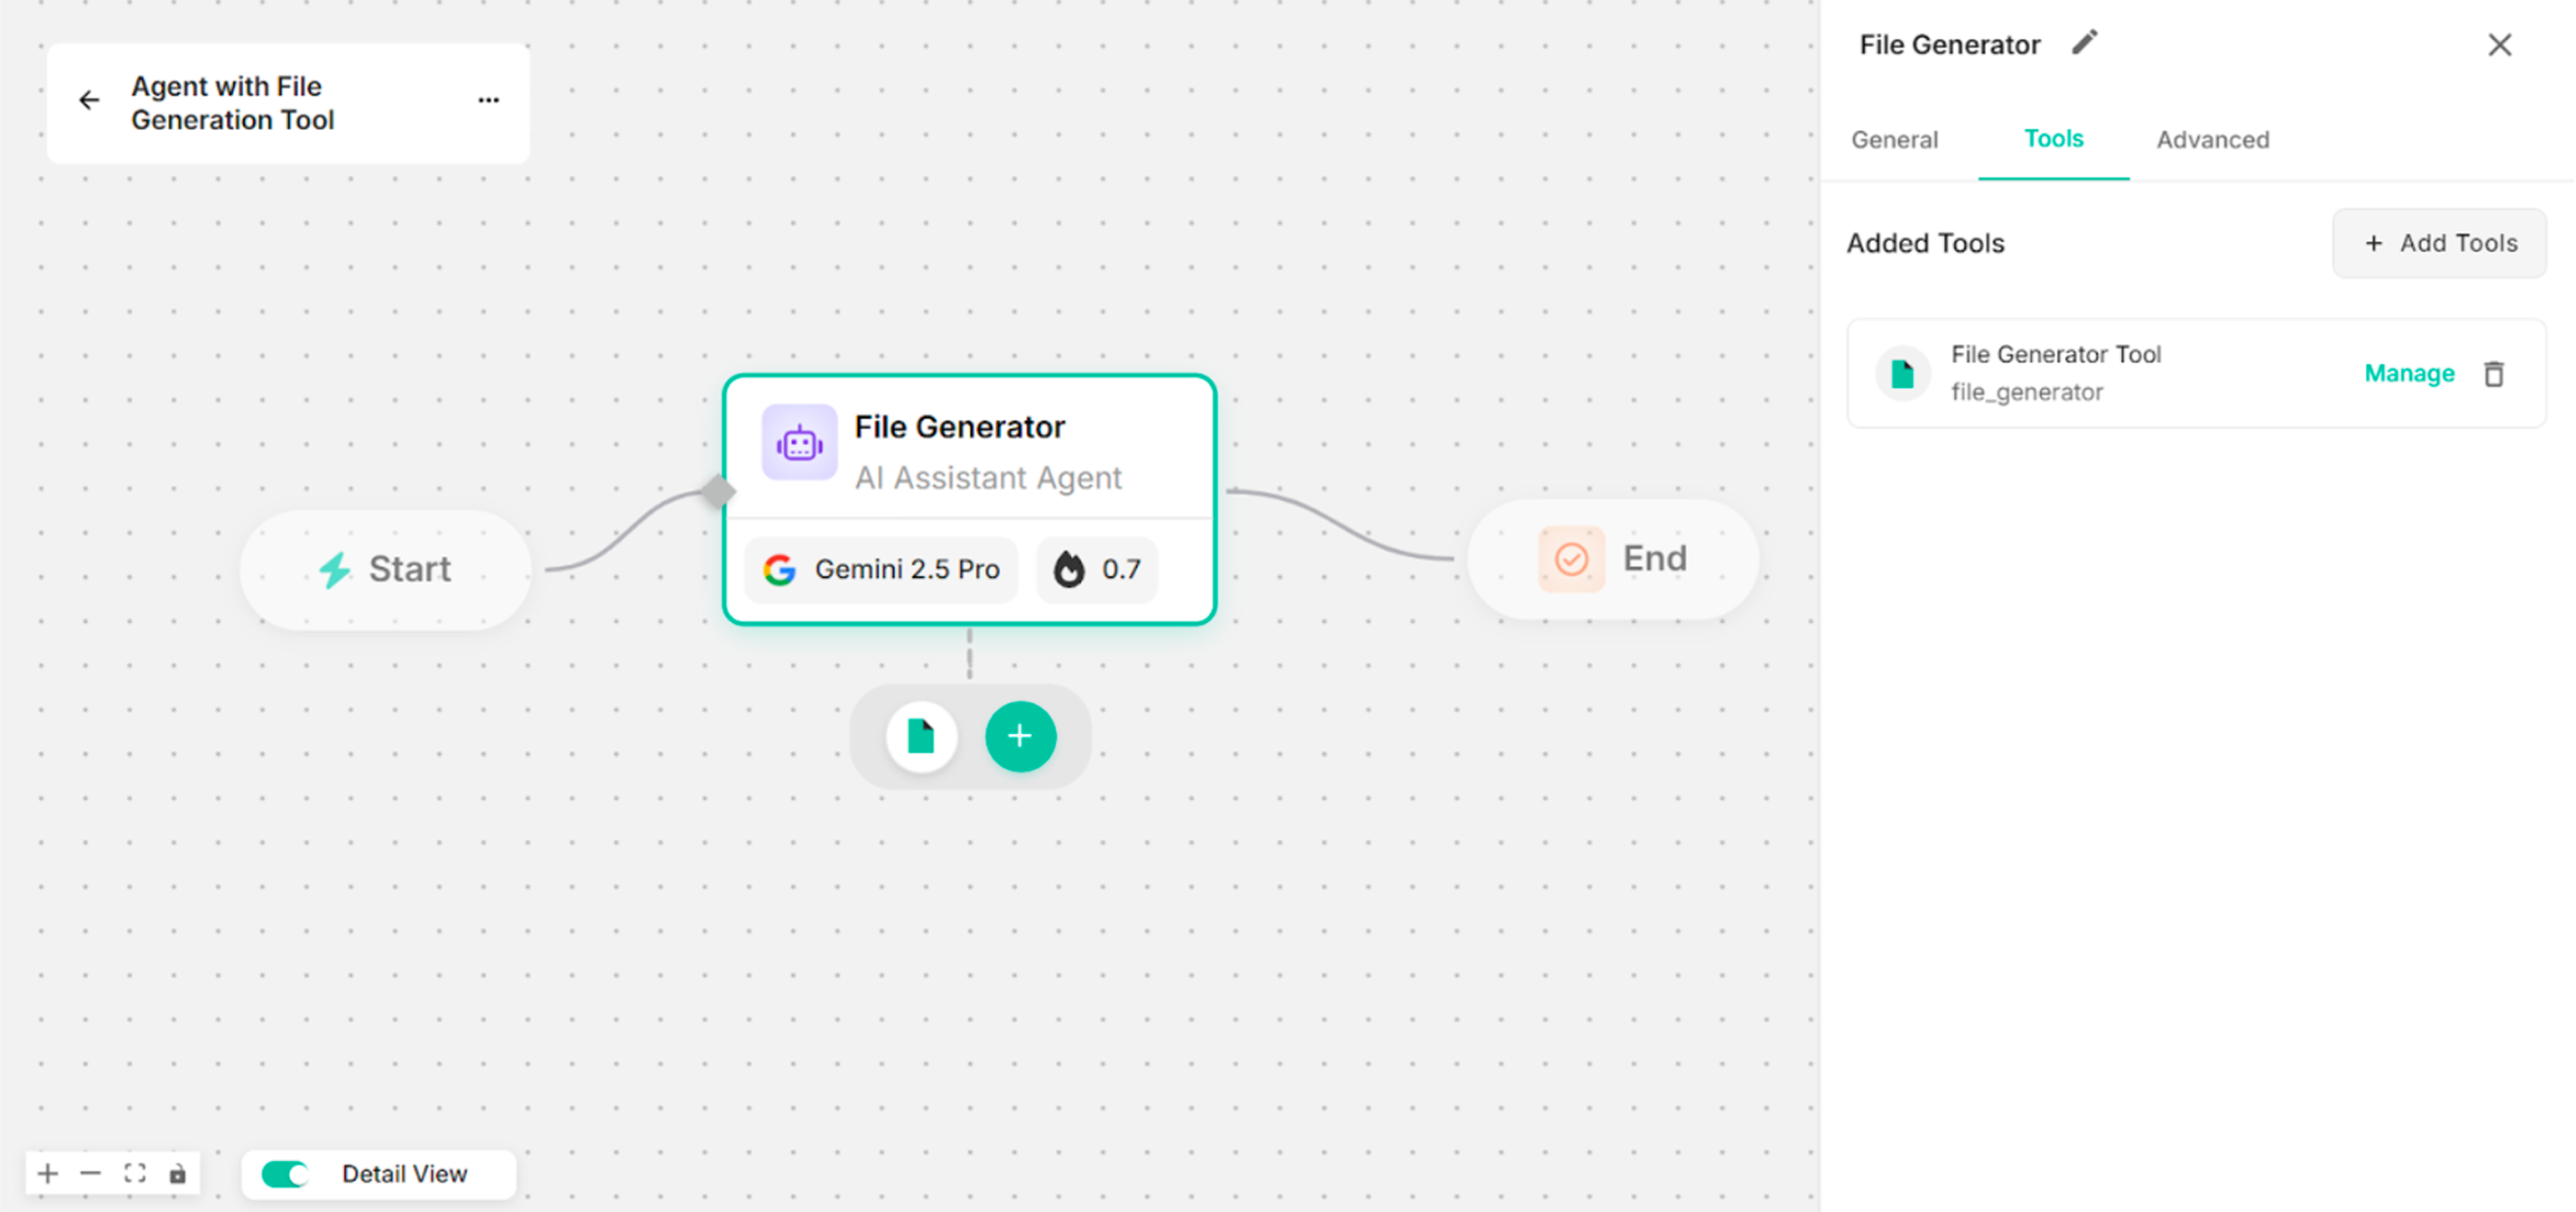This screenshot has width=2576, height=1212.
Task: Close the File Generator panel
Action: pyautogui.click(x=2500, y=44)
